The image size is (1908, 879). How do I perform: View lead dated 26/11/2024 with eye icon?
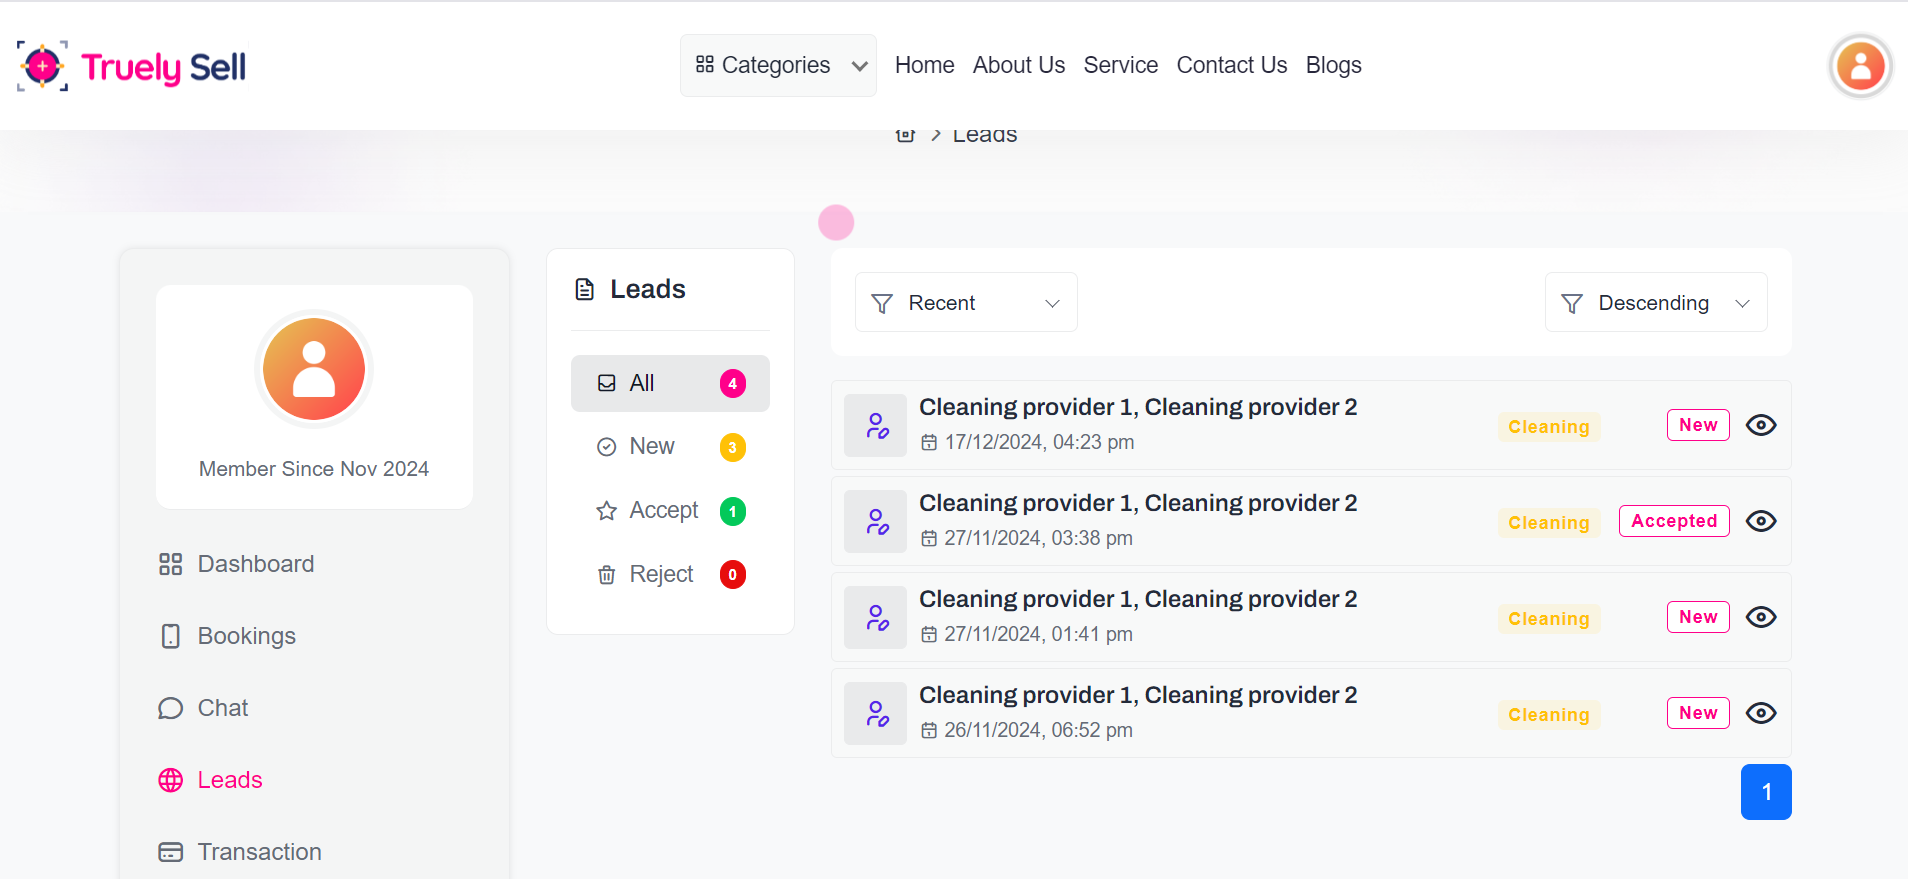click(1760, 713)
